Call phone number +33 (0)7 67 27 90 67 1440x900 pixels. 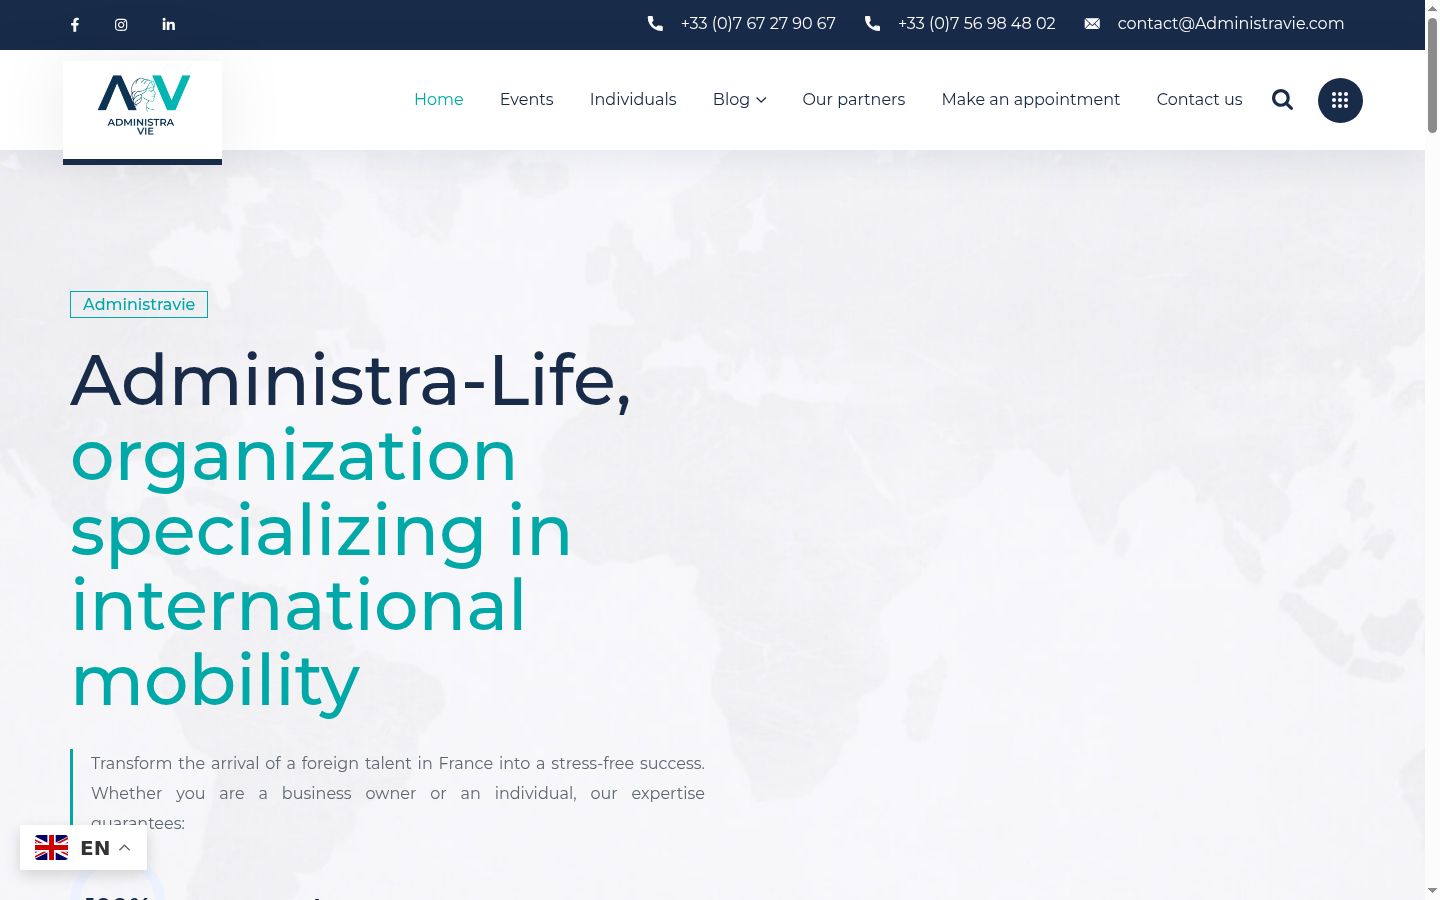[758, 24]
